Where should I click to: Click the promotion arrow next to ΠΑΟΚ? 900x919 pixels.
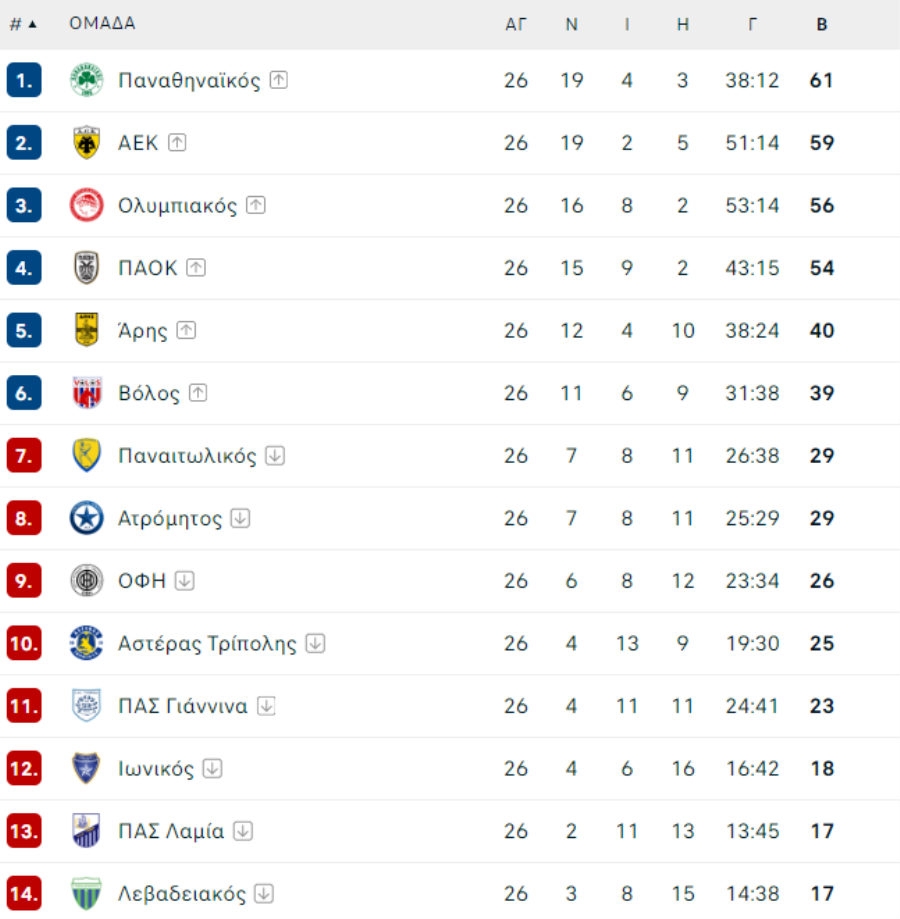pyautogui.click(x=196, y=268)
